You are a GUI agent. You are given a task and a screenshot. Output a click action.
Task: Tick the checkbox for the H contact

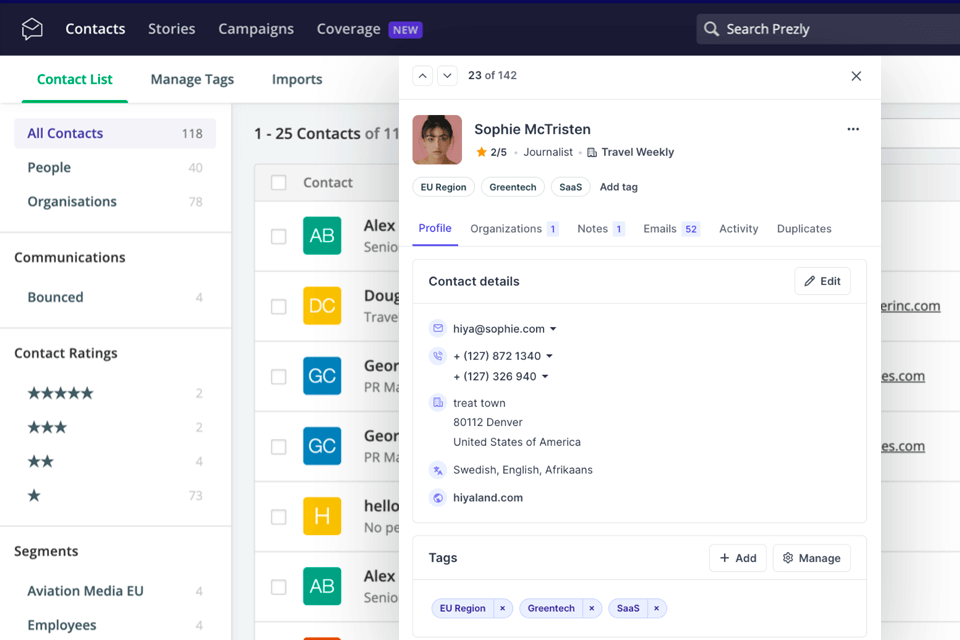coord(279,517)
